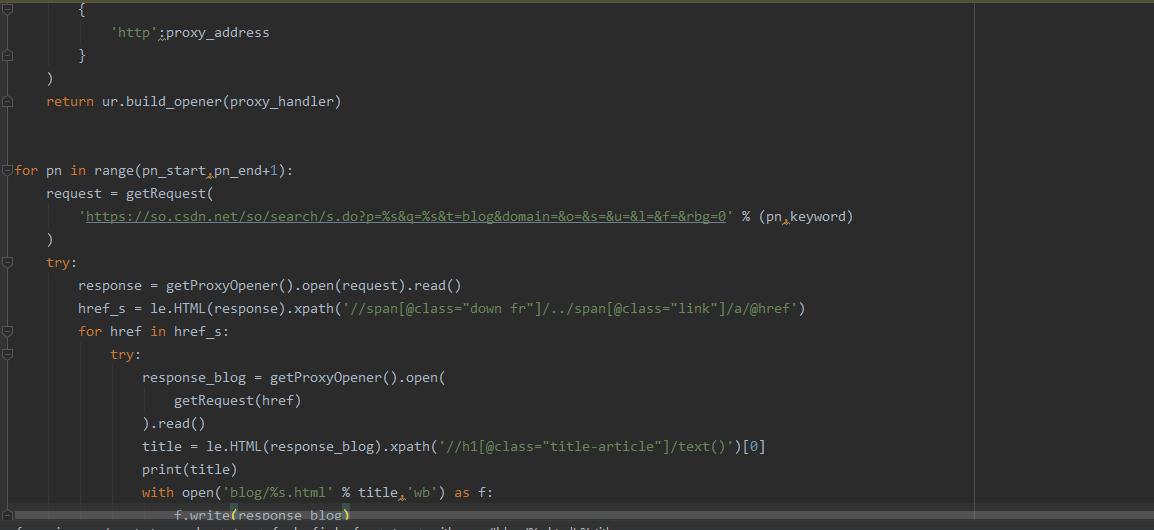Click 'pn_end+1' in the for loop
This screenshot has width=1154, height=530.
tap(246, 171)
